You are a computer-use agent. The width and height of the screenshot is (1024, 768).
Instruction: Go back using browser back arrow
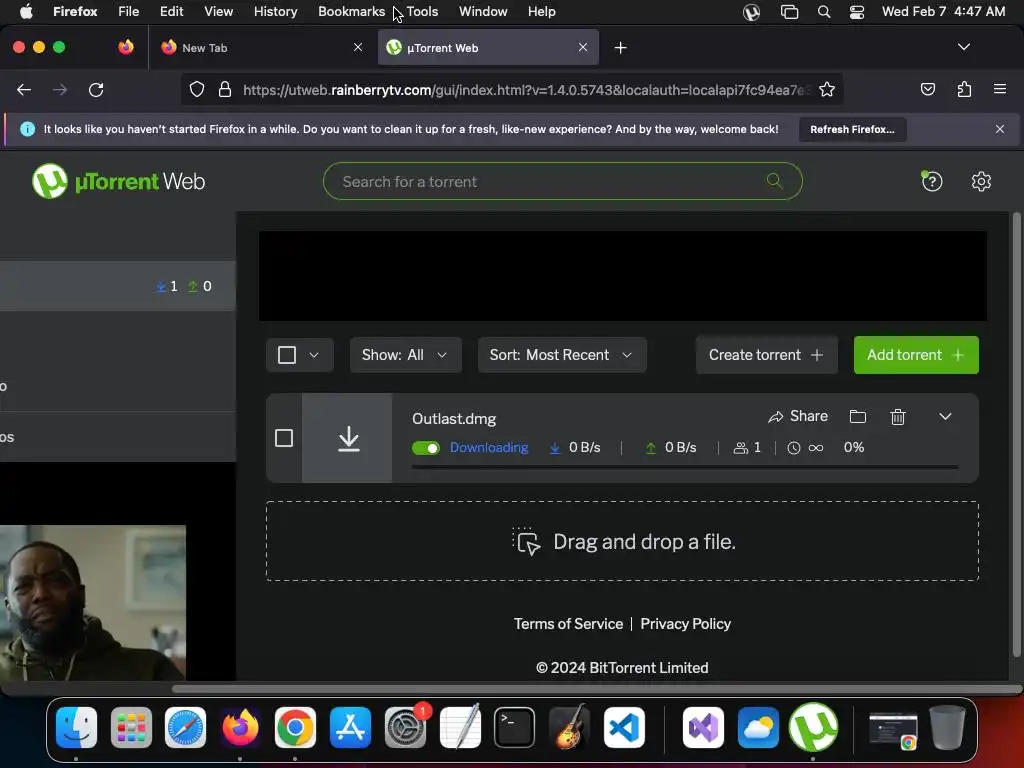(x=24, y=89)
